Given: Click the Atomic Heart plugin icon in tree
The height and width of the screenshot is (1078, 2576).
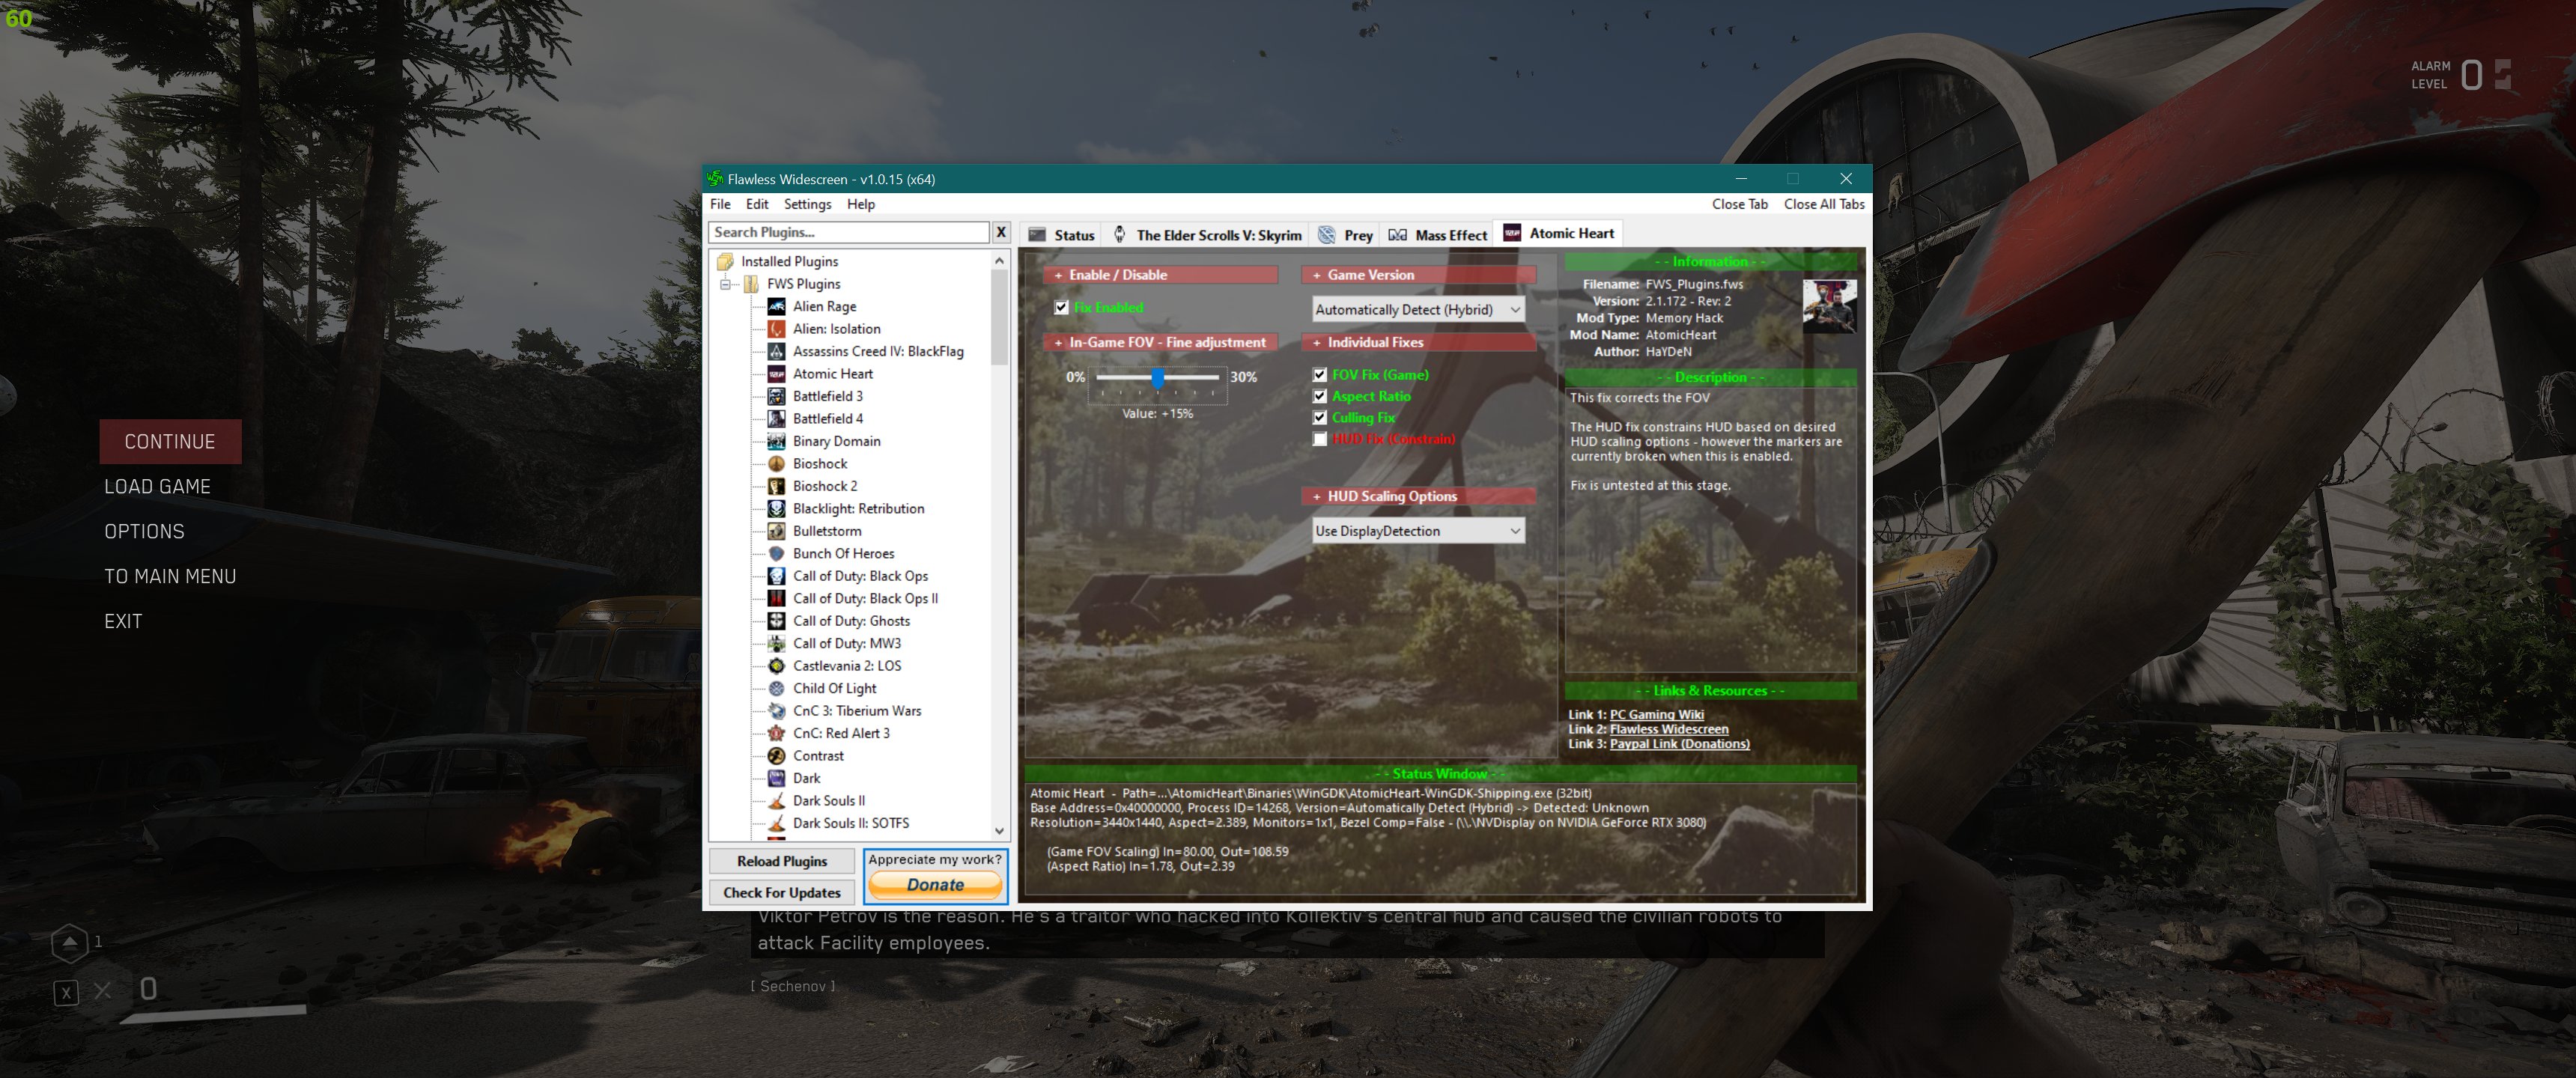Looking at the screenshot, I should [x=776, y=374].
